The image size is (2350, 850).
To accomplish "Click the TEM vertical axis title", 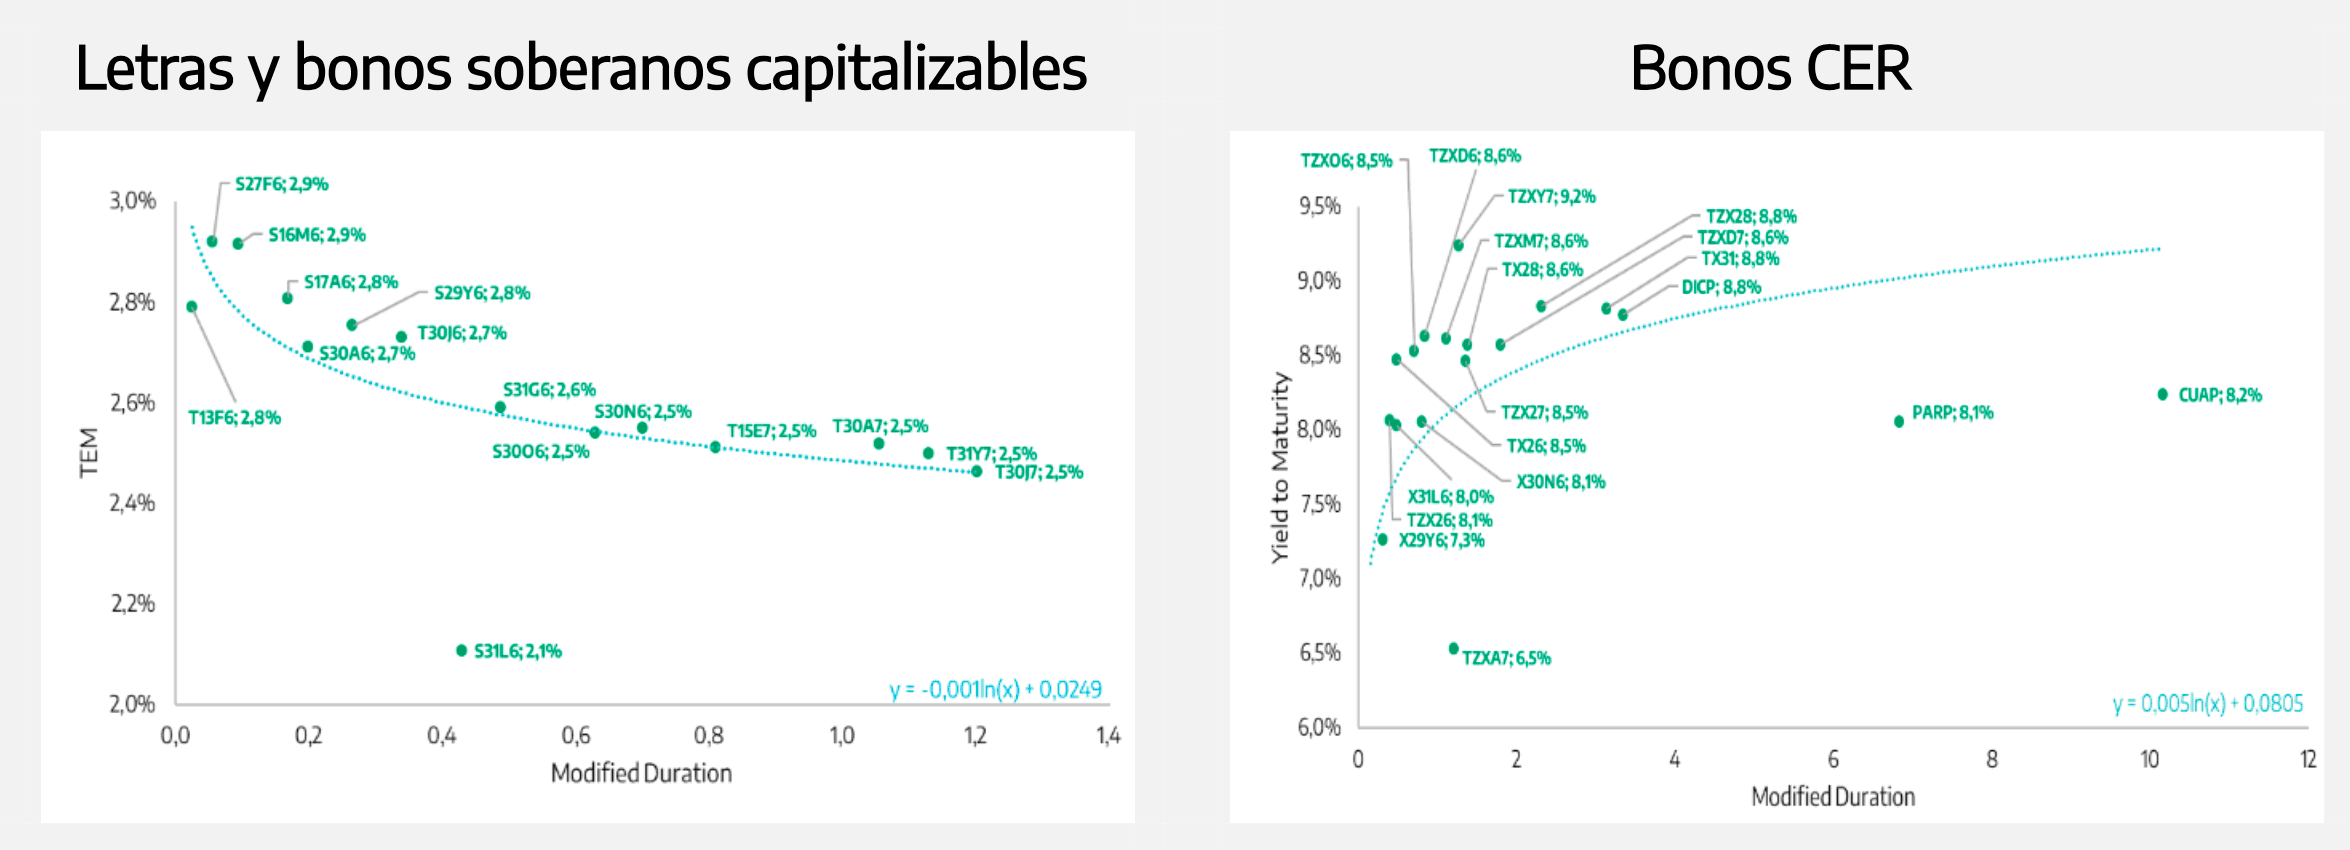I will coord(89,452).
